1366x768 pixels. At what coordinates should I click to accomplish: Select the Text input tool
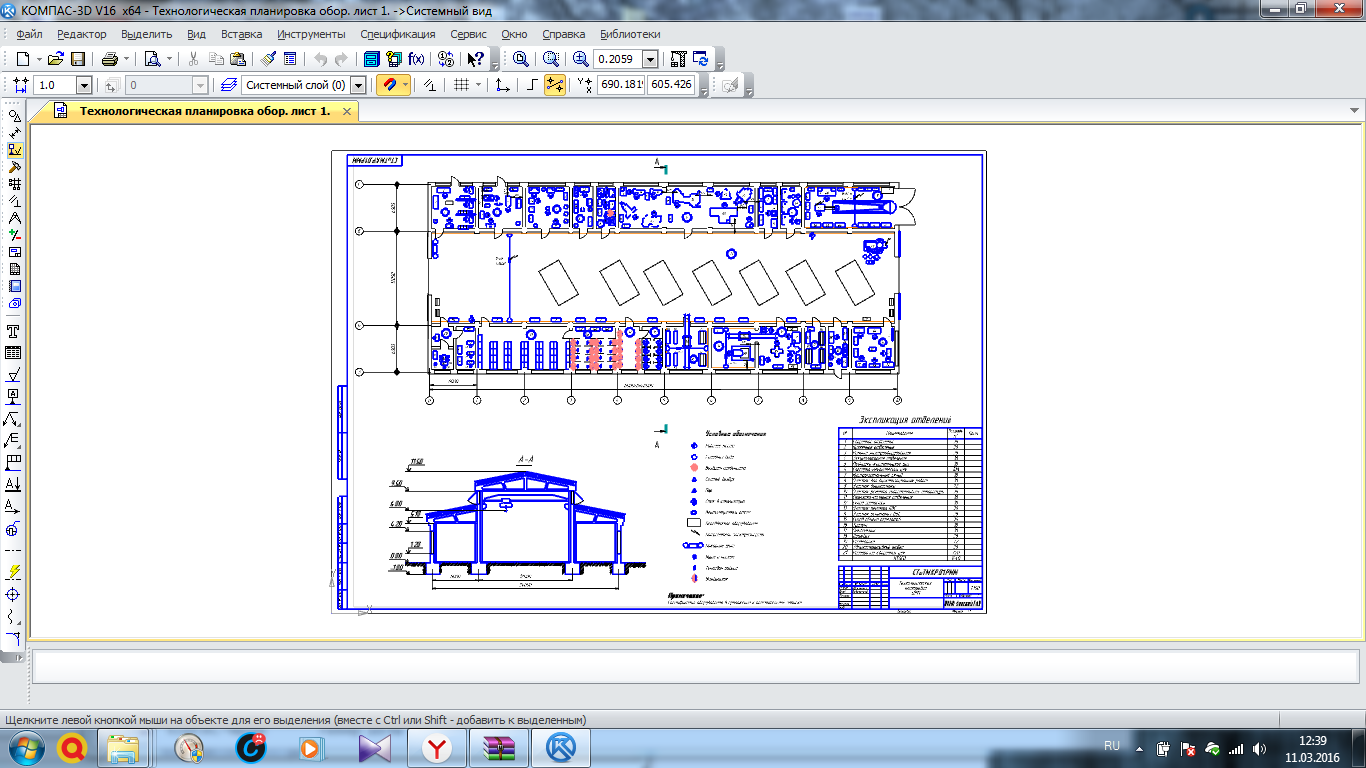pos(14,331)
